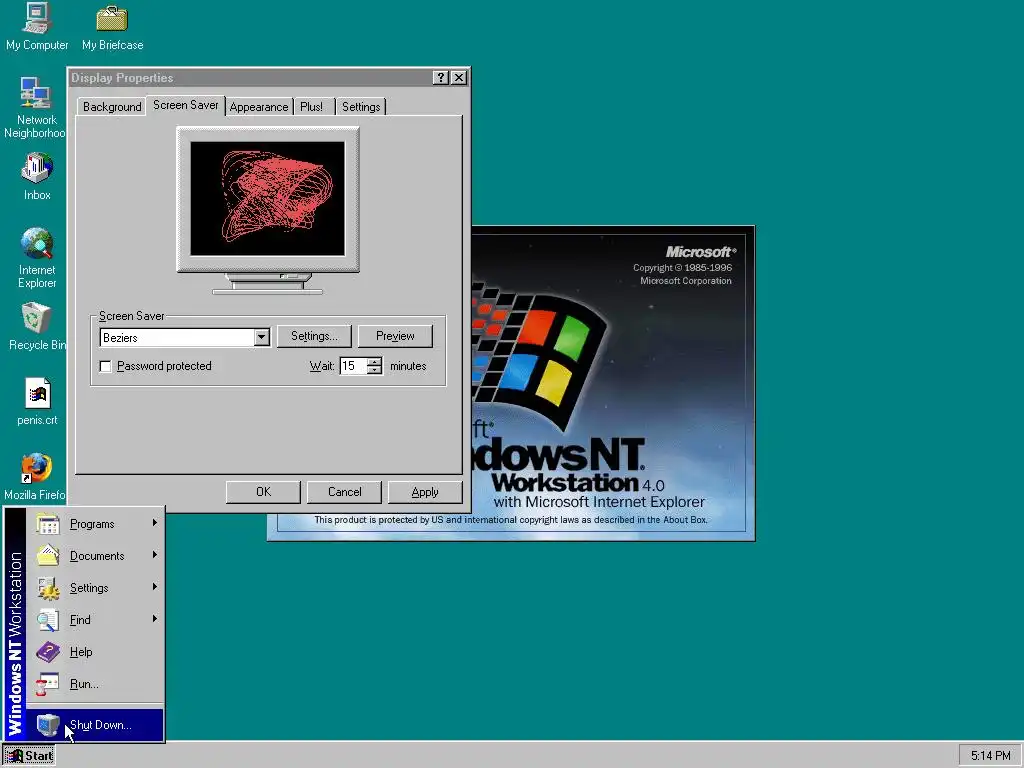Click the Settings control panel icon in Start menu
1024x768 pixels.
[x=48, y=588]
